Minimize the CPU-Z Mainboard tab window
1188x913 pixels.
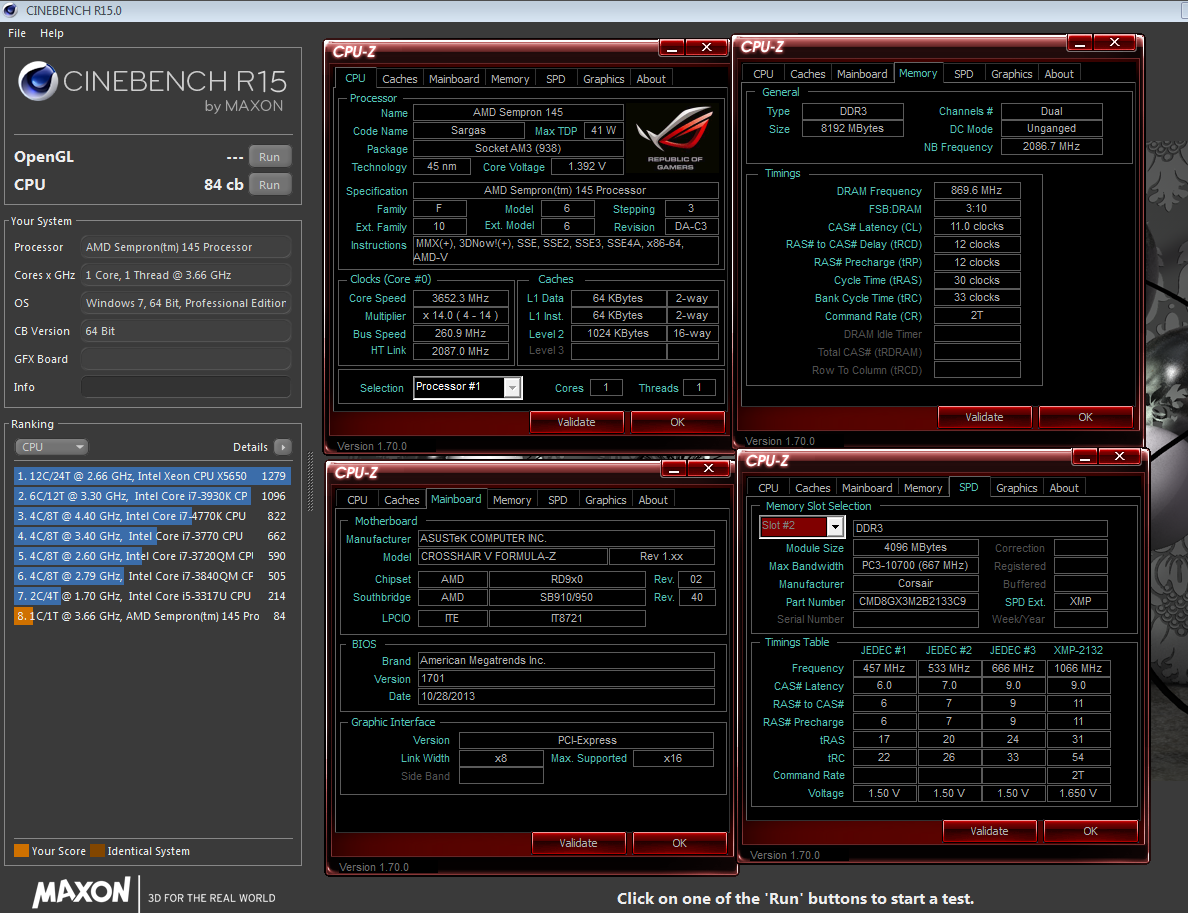674,469
